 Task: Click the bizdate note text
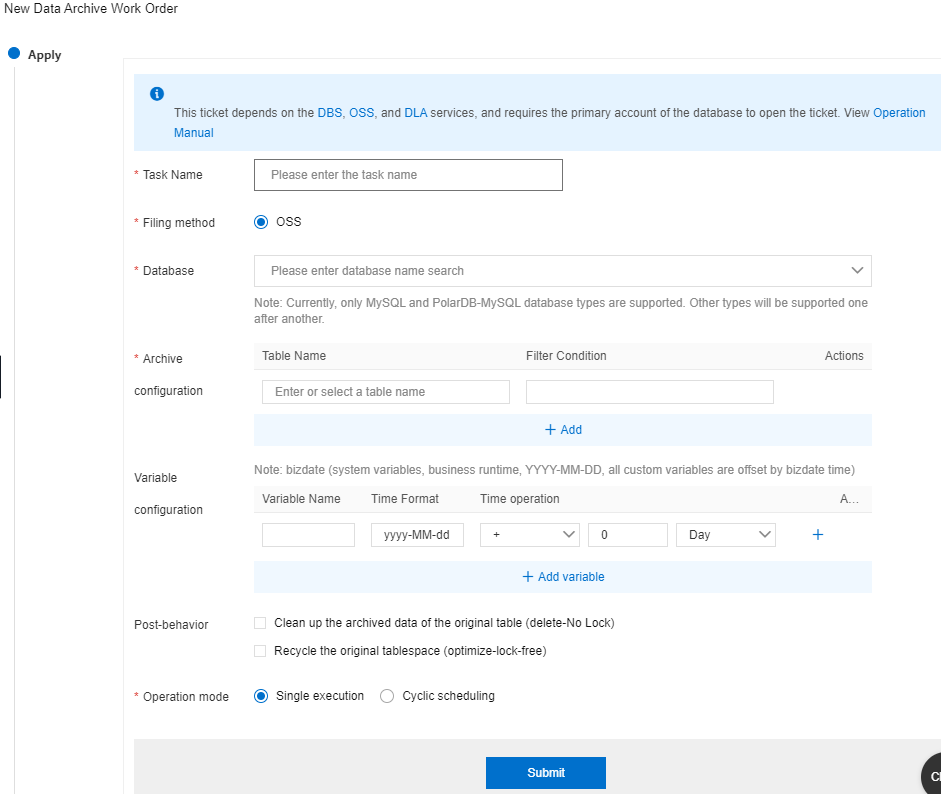pyautogui.click(x=554, y=470)
